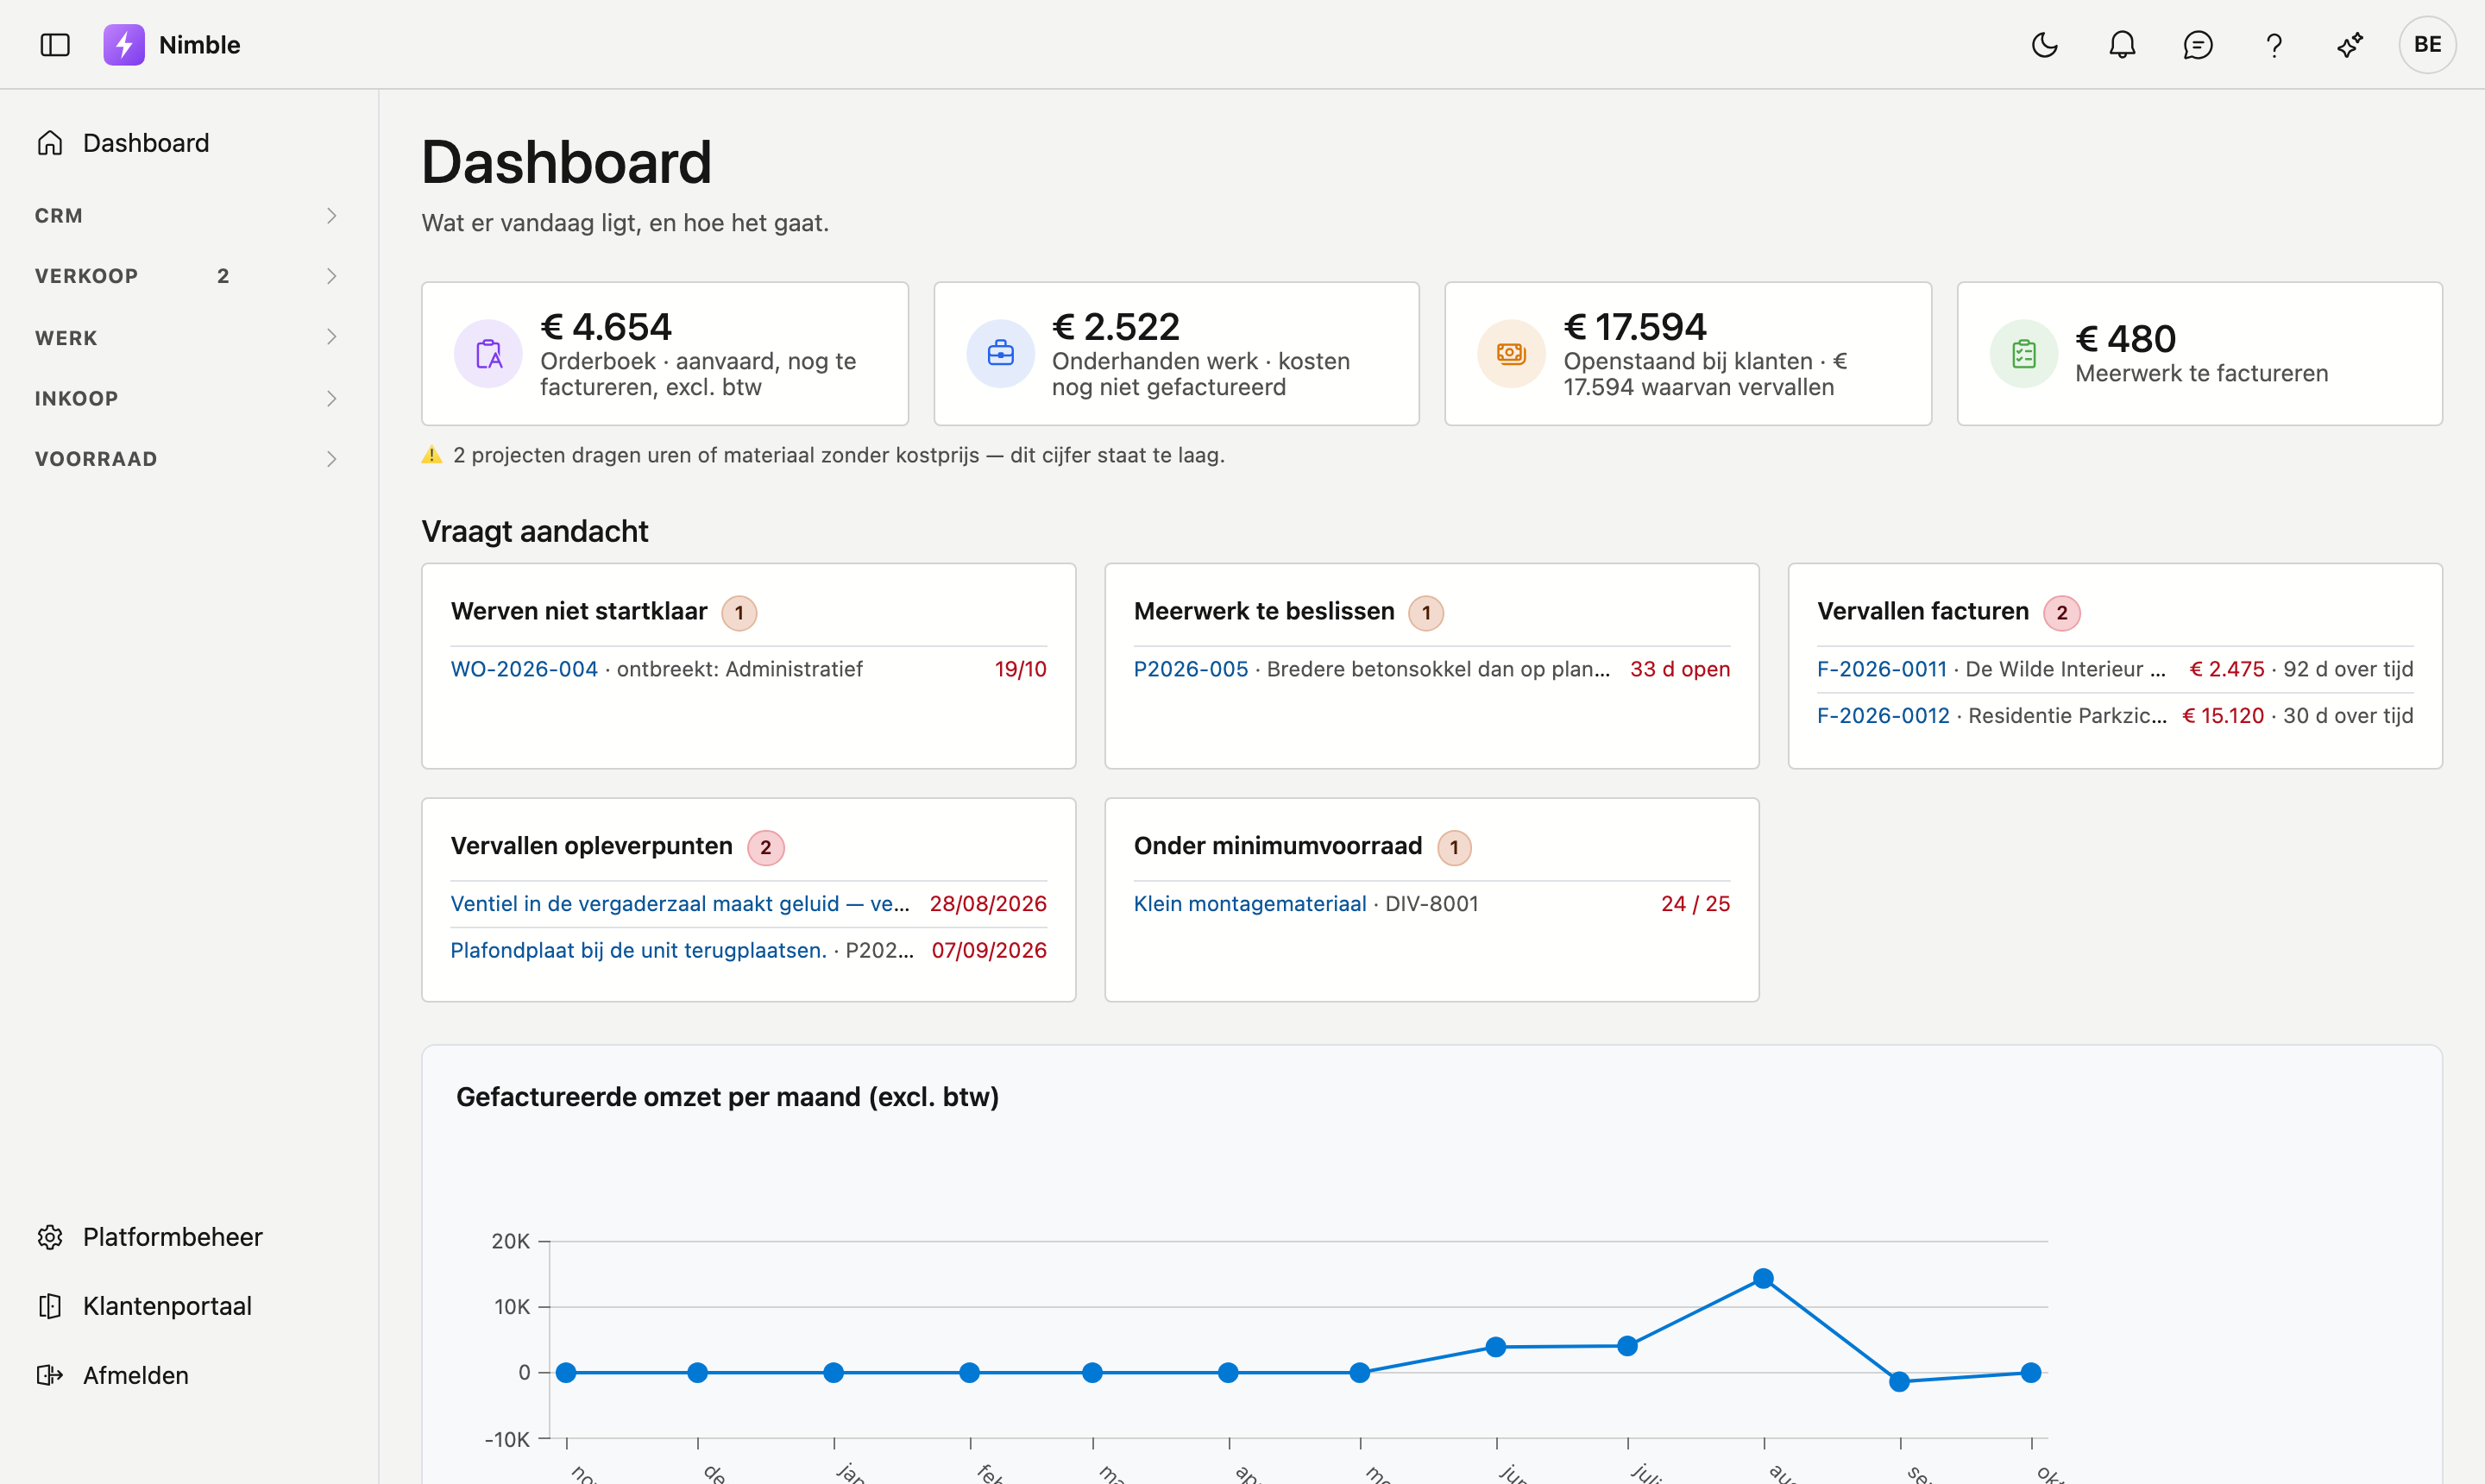2485x1484 pixels.
Task: Click the Dashboard home icon
Action: (50, 143)
